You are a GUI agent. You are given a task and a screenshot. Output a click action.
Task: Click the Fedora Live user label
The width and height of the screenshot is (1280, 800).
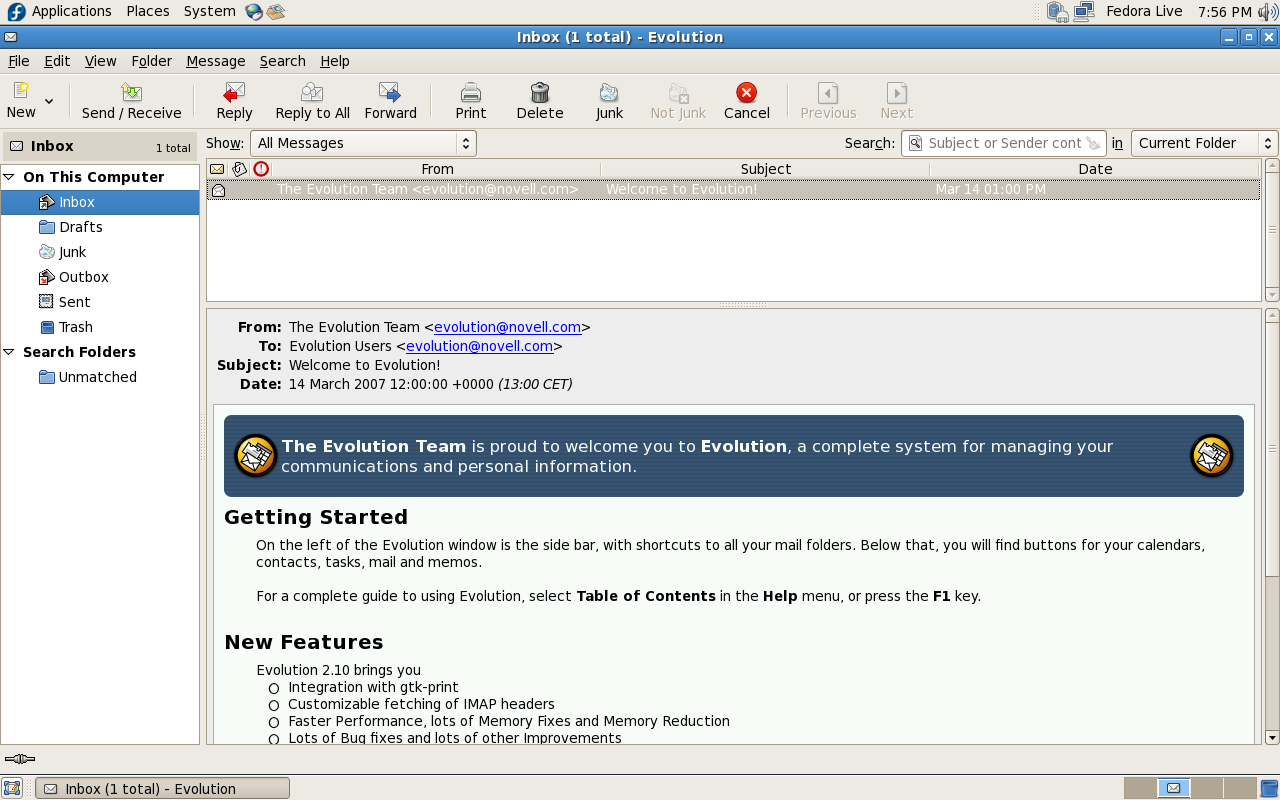point(1144,12)
